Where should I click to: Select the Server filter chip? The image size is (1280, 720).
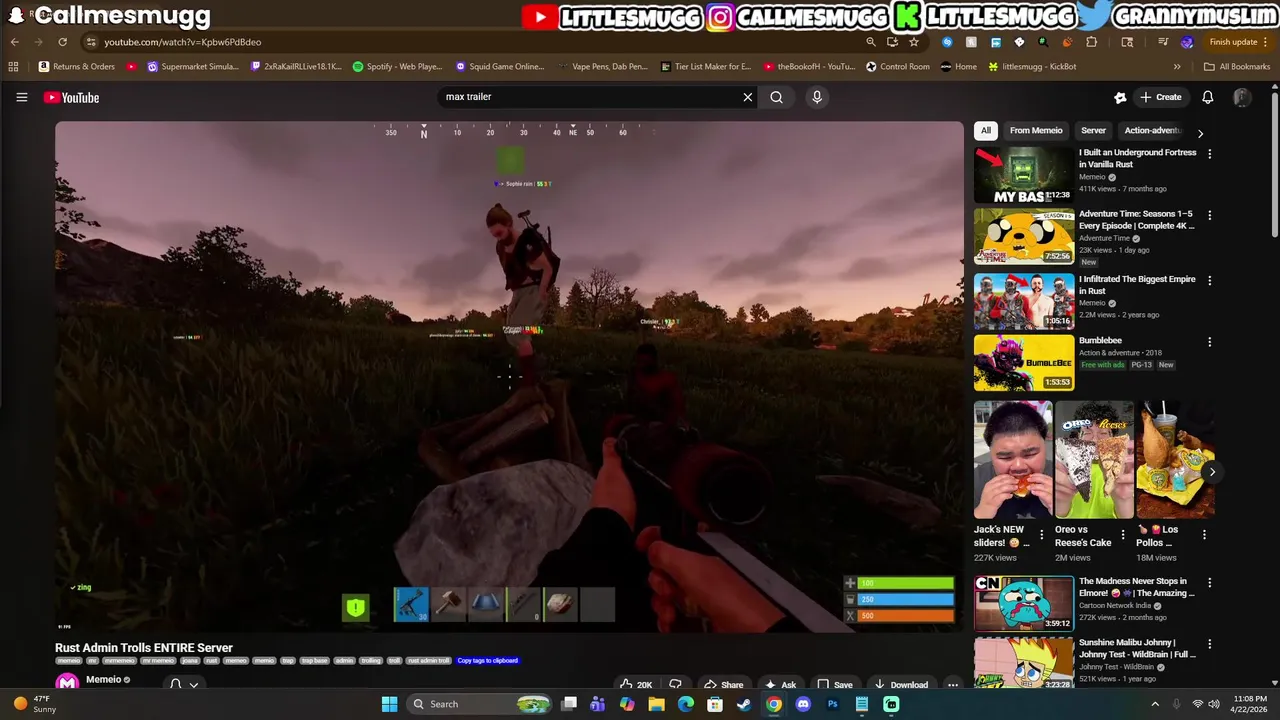click(1093, 130)
